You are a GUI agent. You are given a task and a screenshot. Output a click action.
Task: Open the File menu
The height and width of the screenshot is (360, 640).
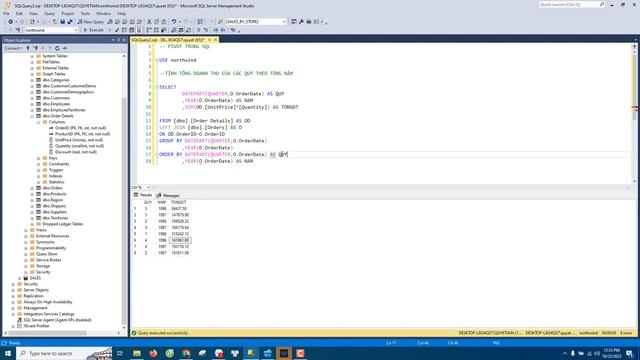[6, 13]
